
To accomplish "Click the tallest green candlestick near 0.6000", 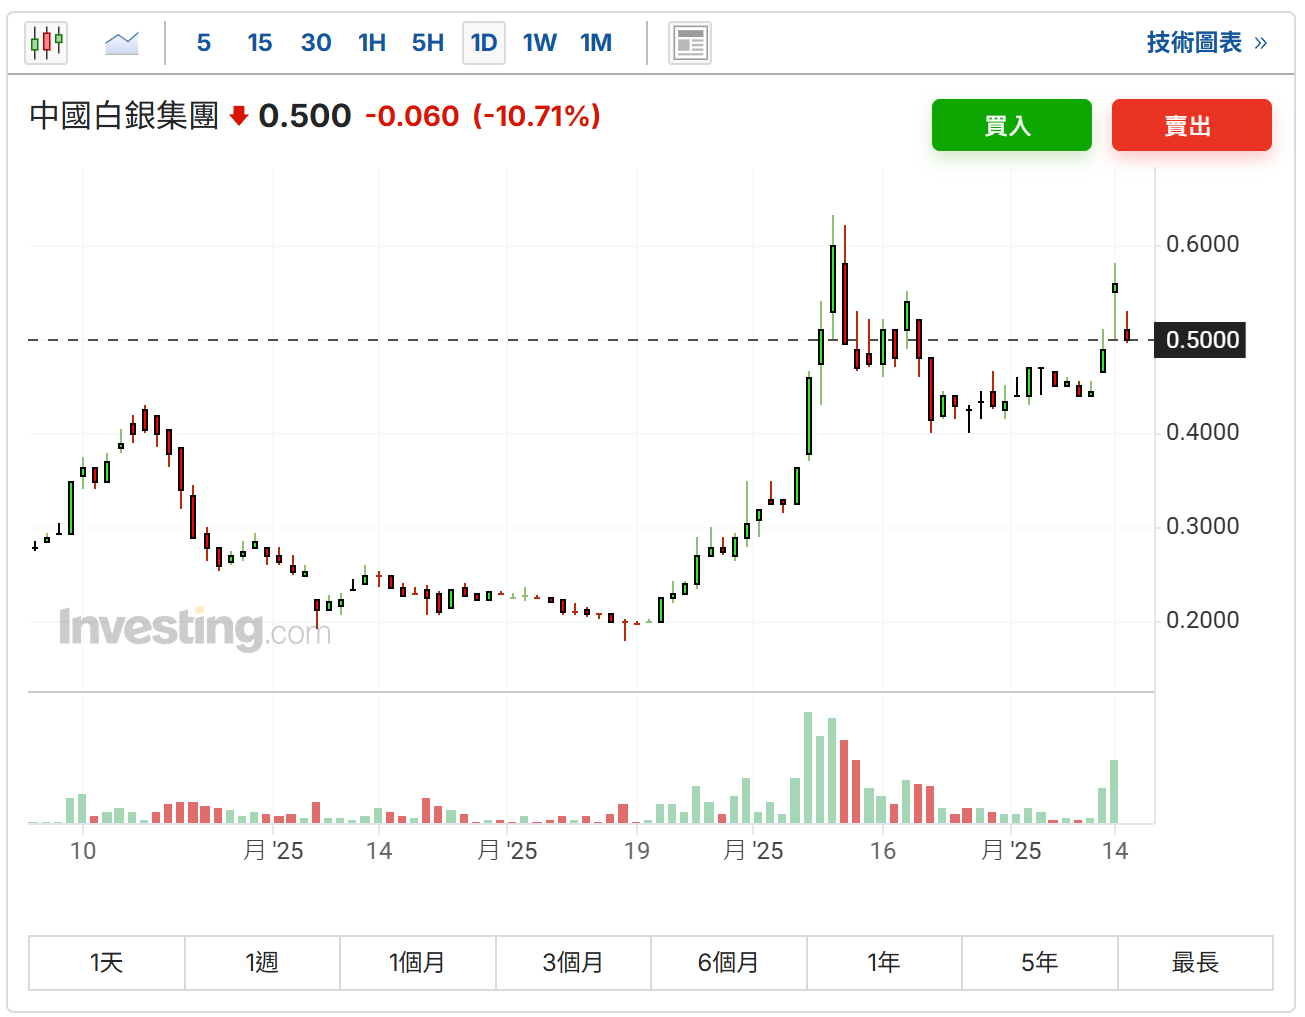I will pyautogui.click(x=833, y=278).
